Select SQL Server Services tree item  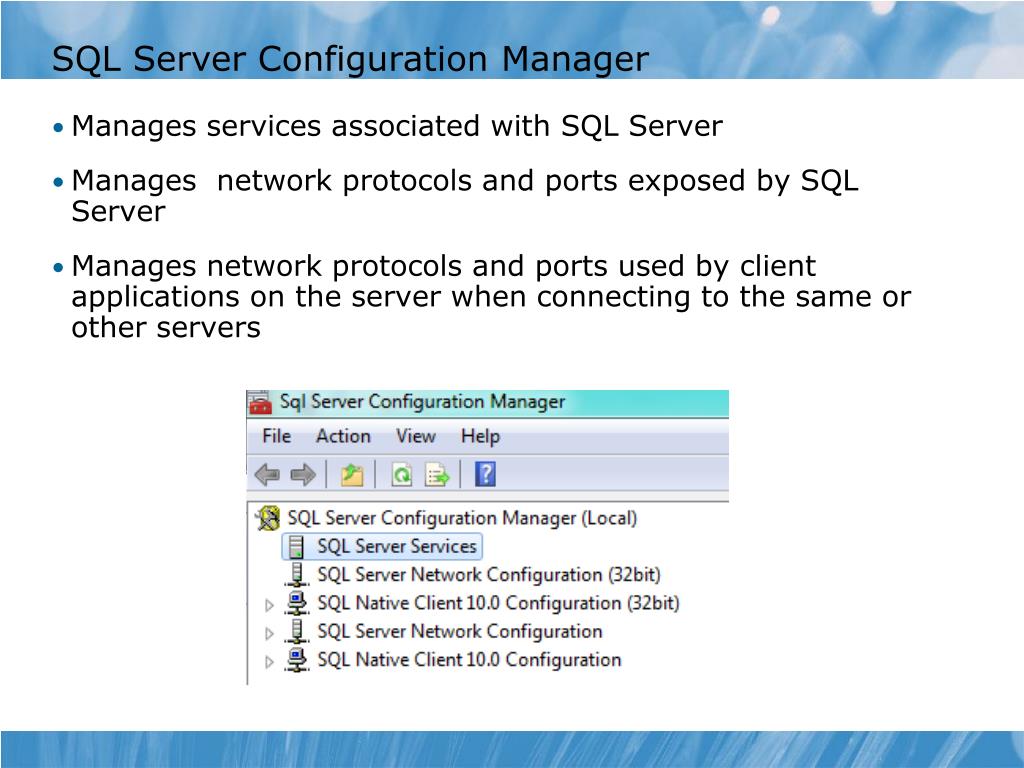pos(396,546)
